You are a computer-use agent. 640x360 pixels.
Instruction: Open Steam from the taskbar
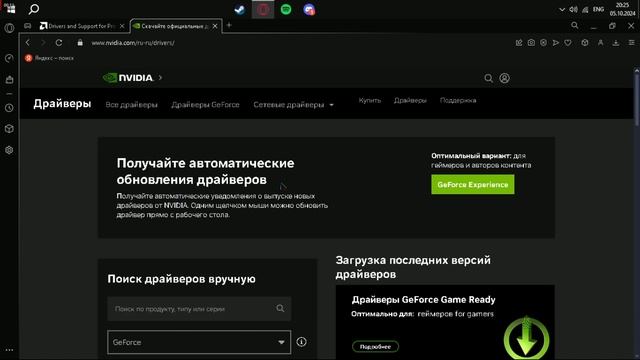(x=240, y=9)
